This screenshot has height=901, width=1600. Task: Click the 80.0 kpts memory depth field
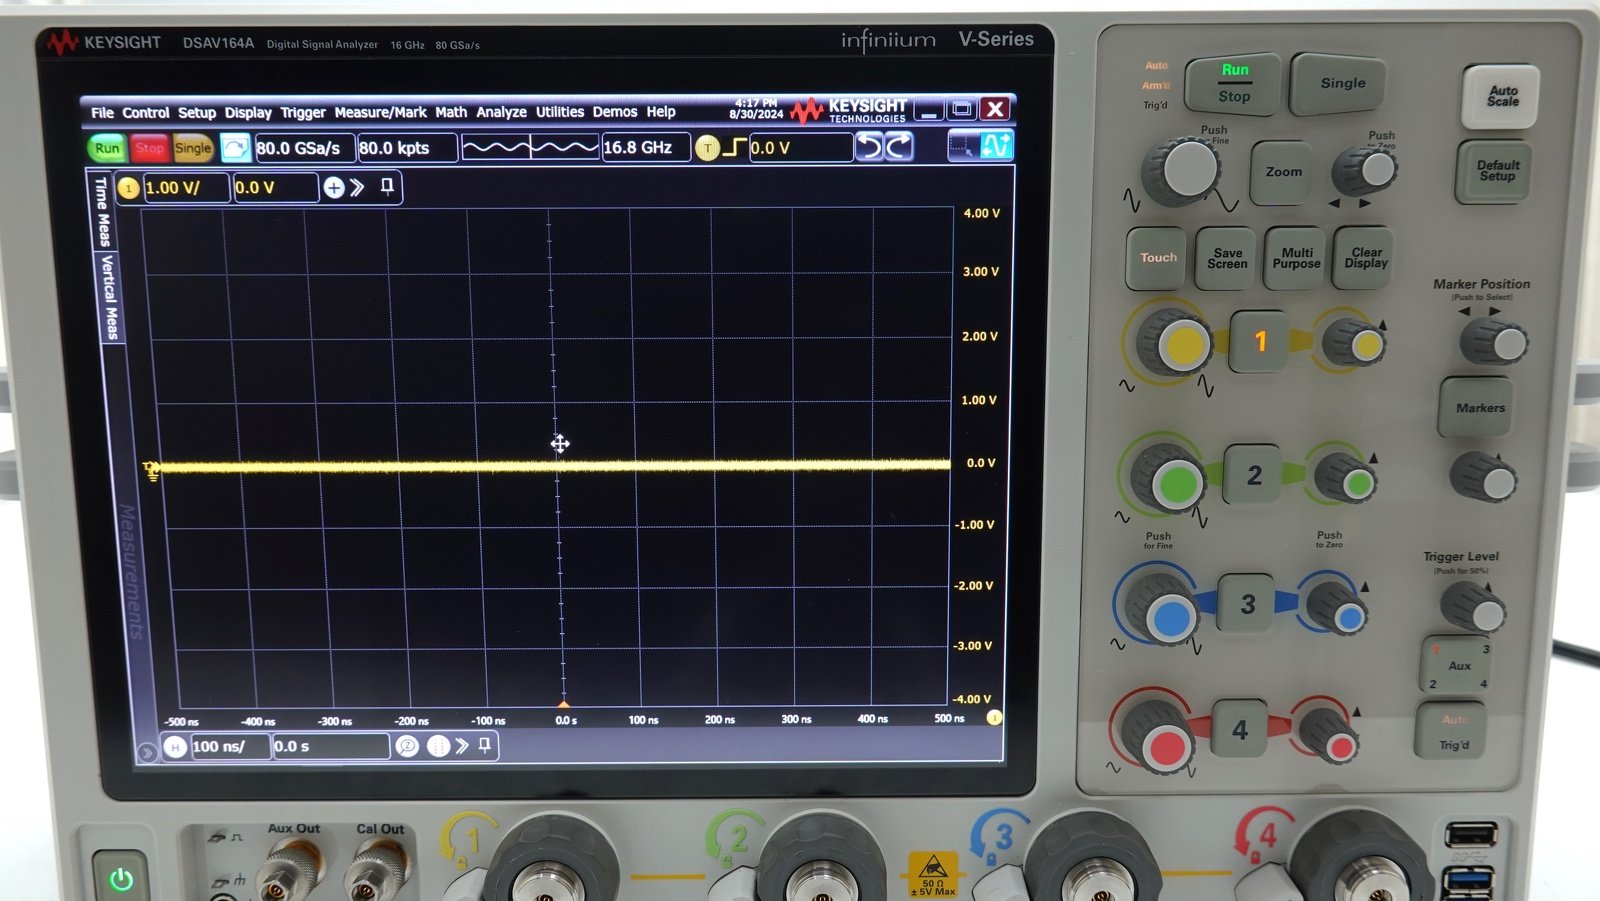point(406,148)
